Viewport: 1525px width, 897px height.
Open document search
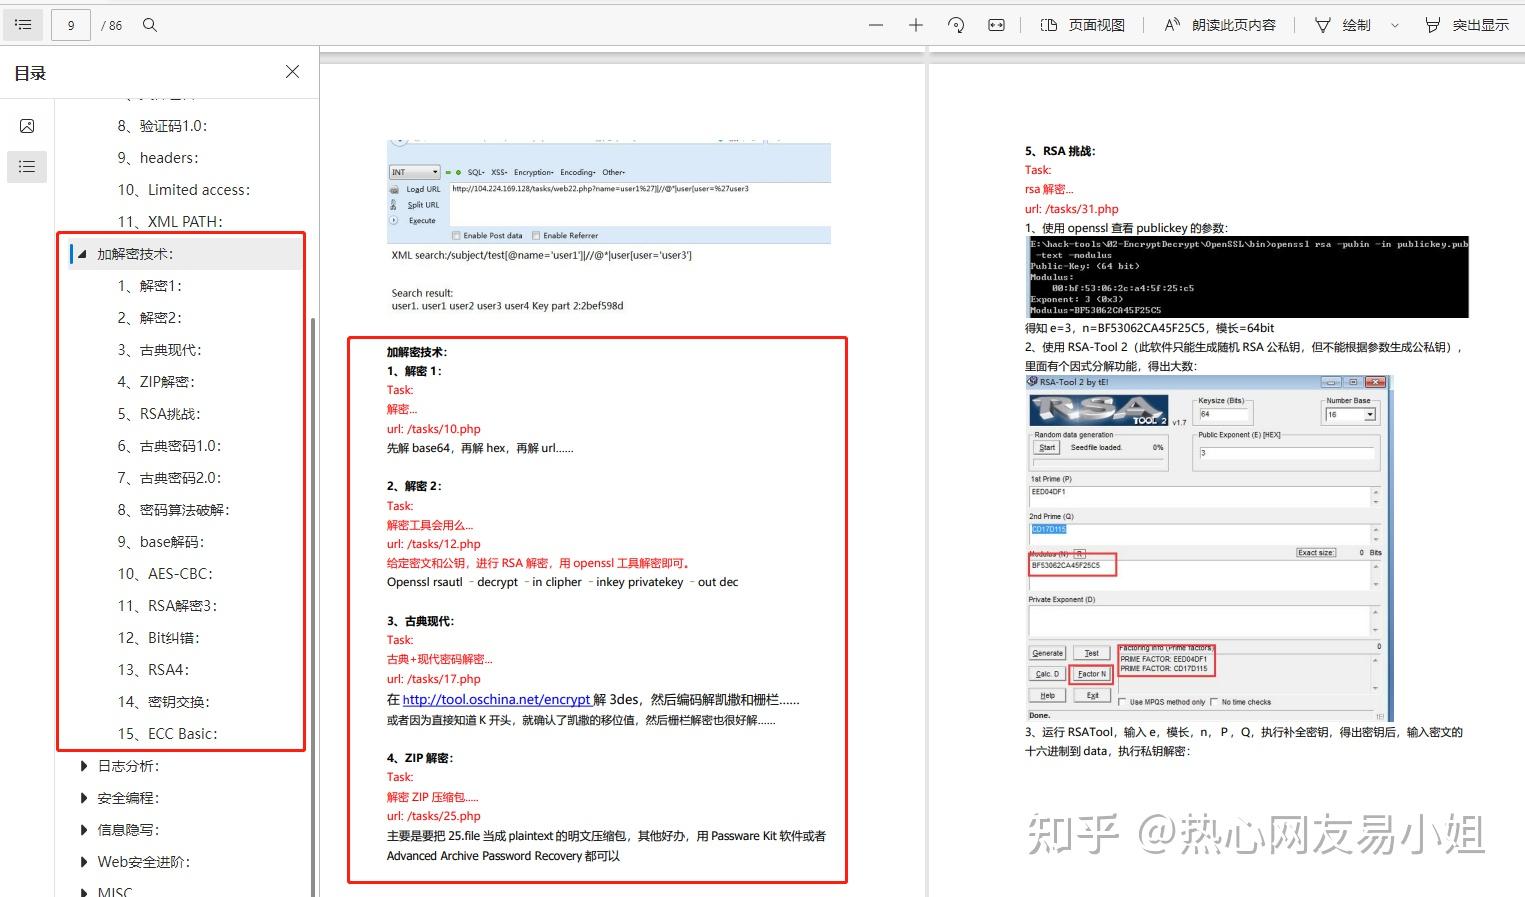click(149, 24)
